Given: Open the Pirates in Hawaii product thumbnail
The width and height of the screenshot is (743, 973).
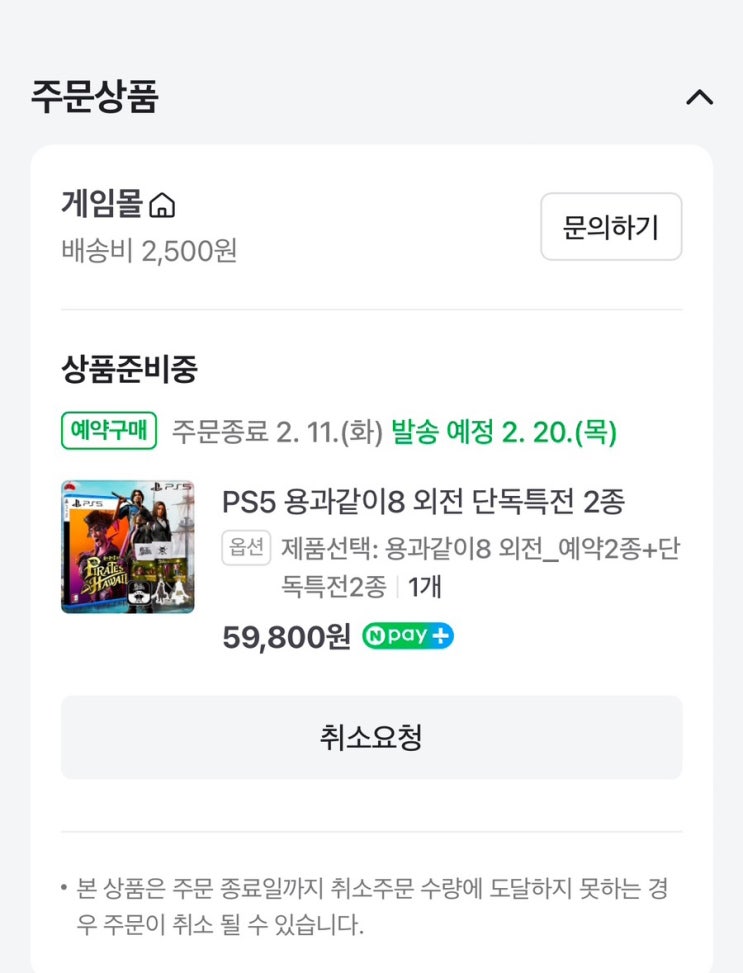Looking at the screenshot, I should coord(127,546).
